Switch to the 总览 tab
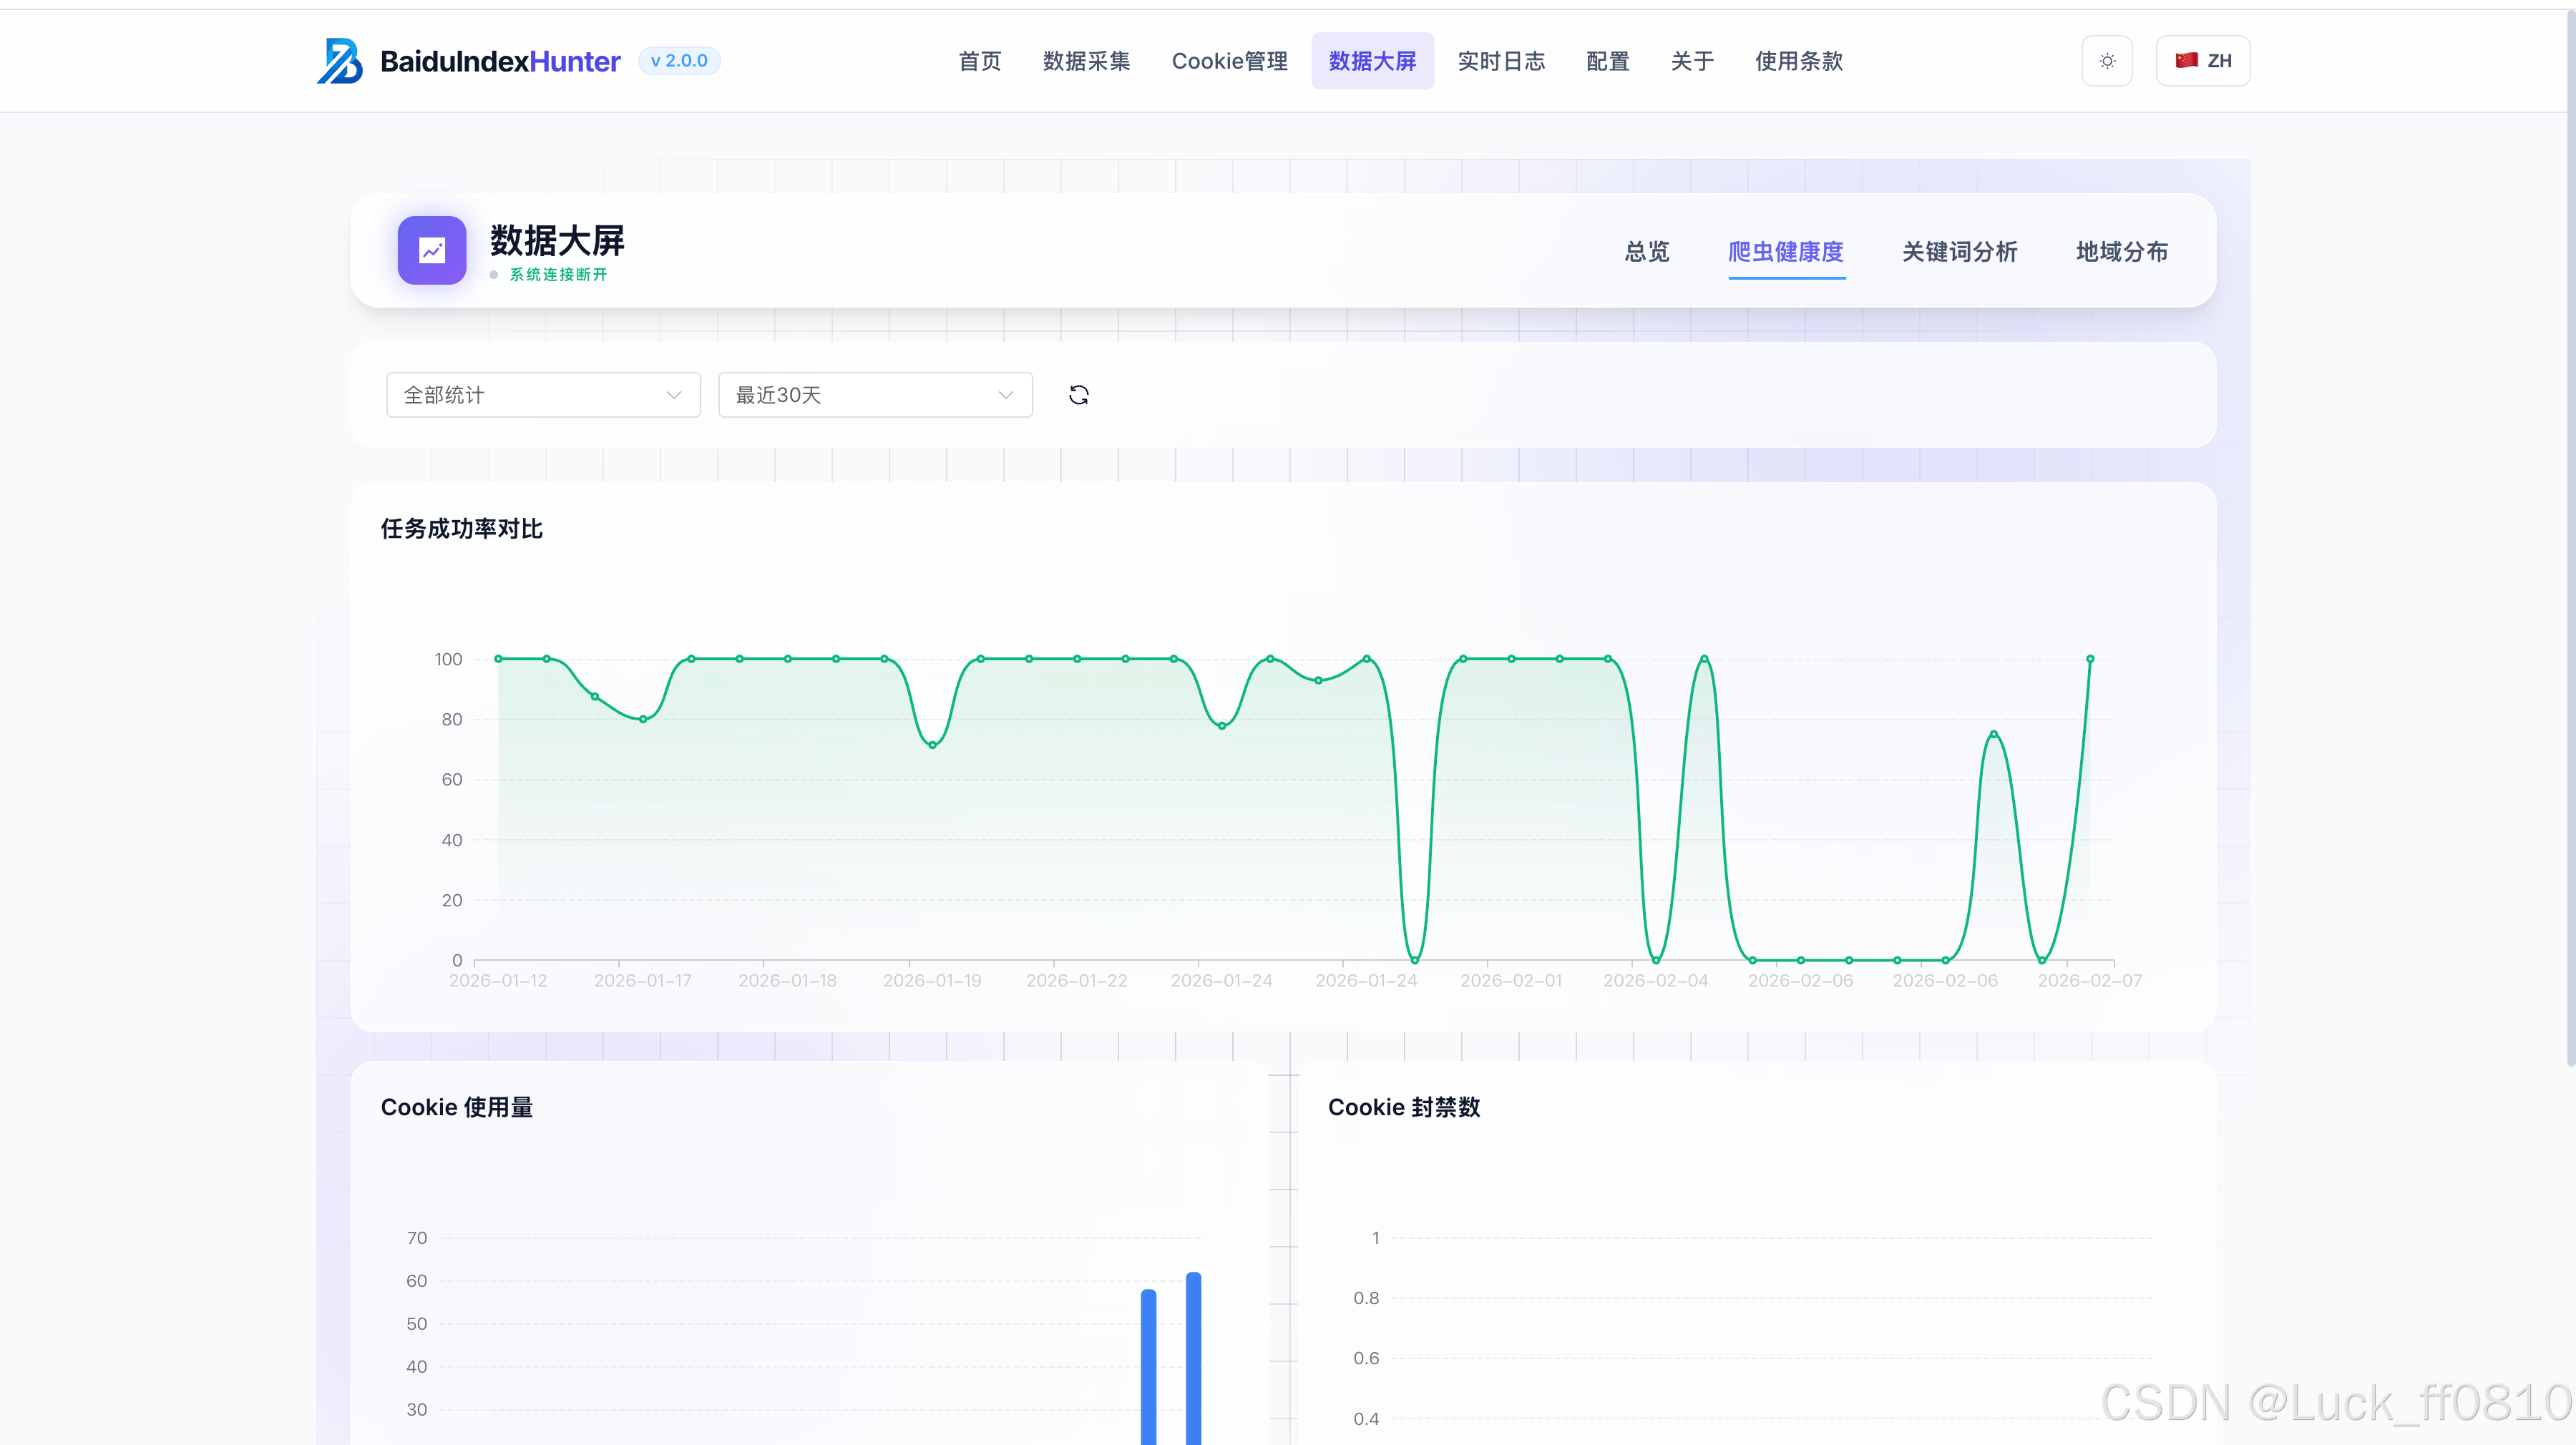Screen dimensions: 2576x1445 click(1647, 252)
